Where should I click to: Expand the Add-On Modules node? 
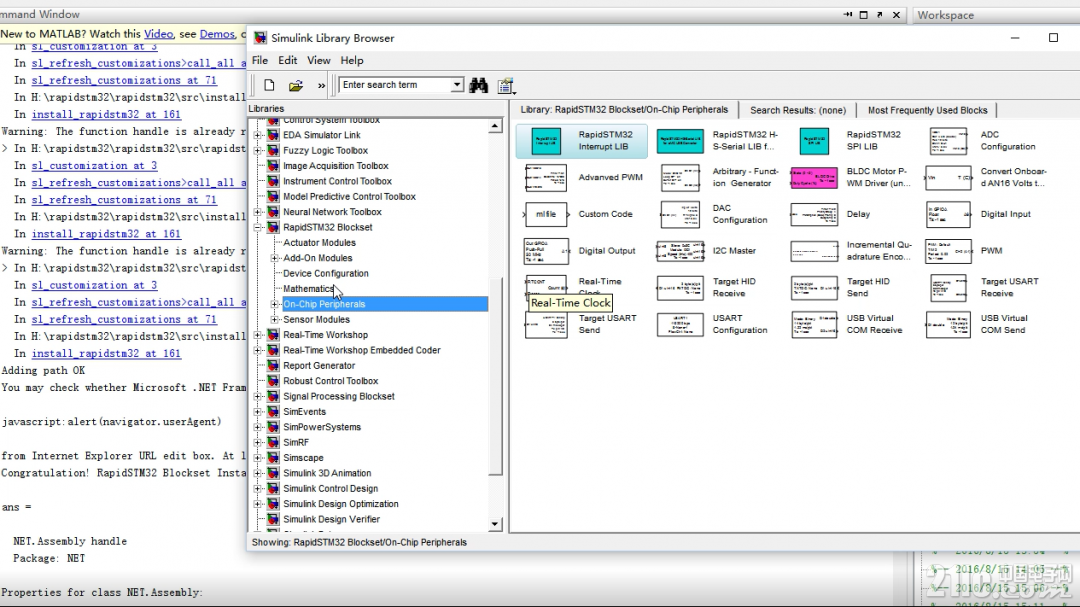[274, 258]
